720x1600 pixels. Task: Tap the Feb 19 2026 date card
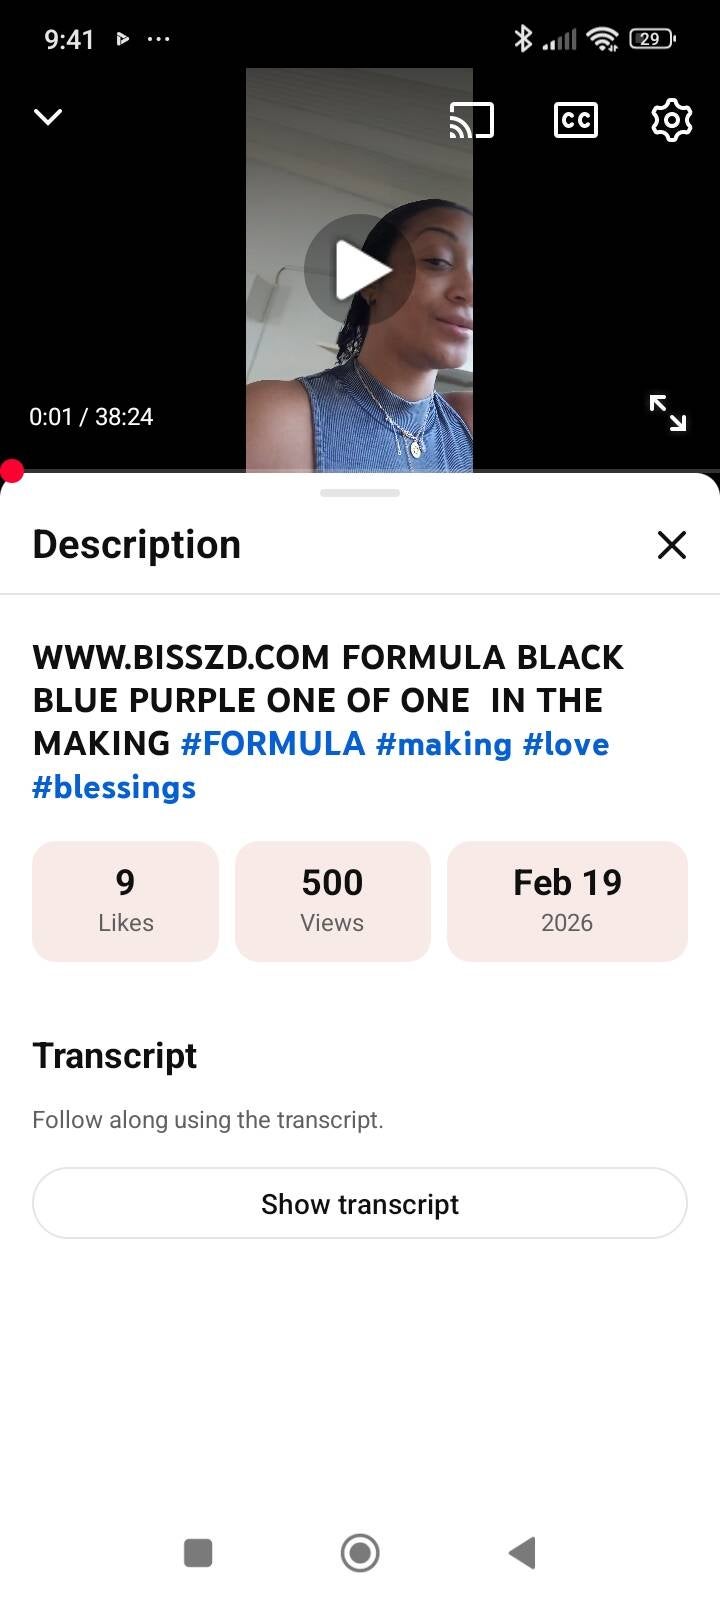click(x=567, y=901)
